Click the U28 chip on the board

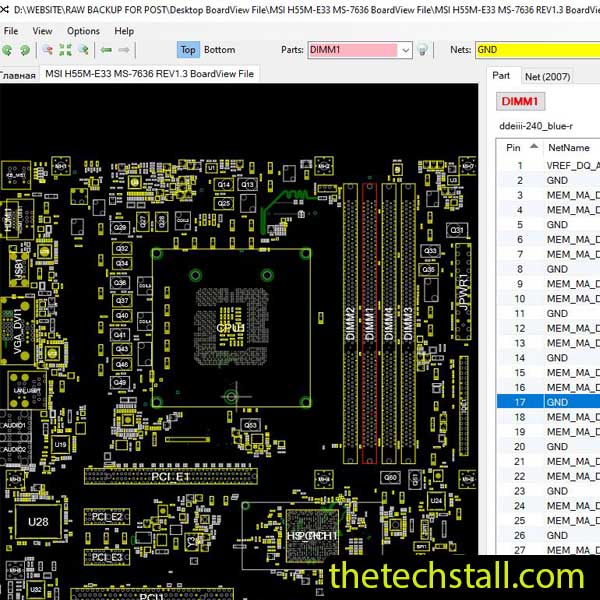coord(38,522)
